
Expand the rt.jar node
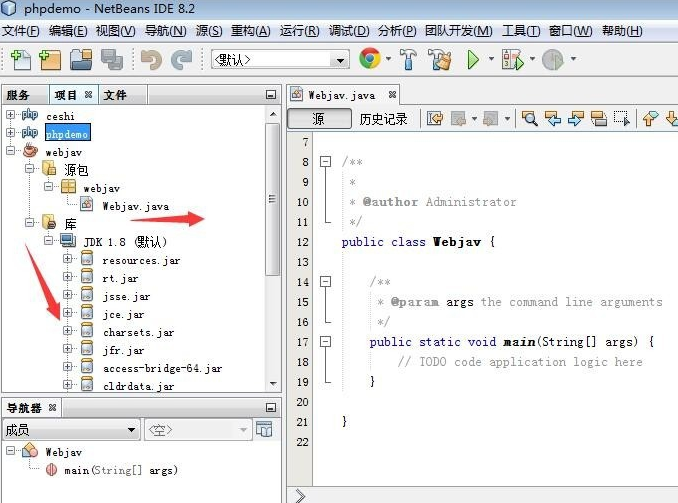[67, 276]
